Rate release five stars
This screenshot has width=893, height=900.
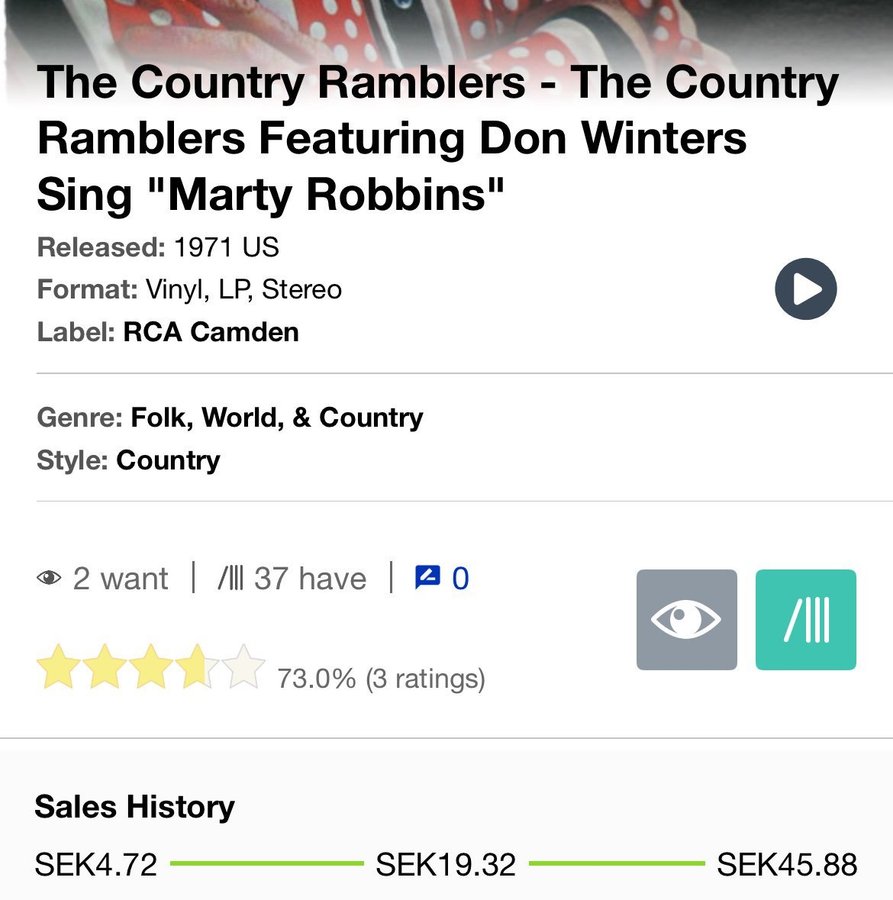pyautogui.click(x=244, y=668)
